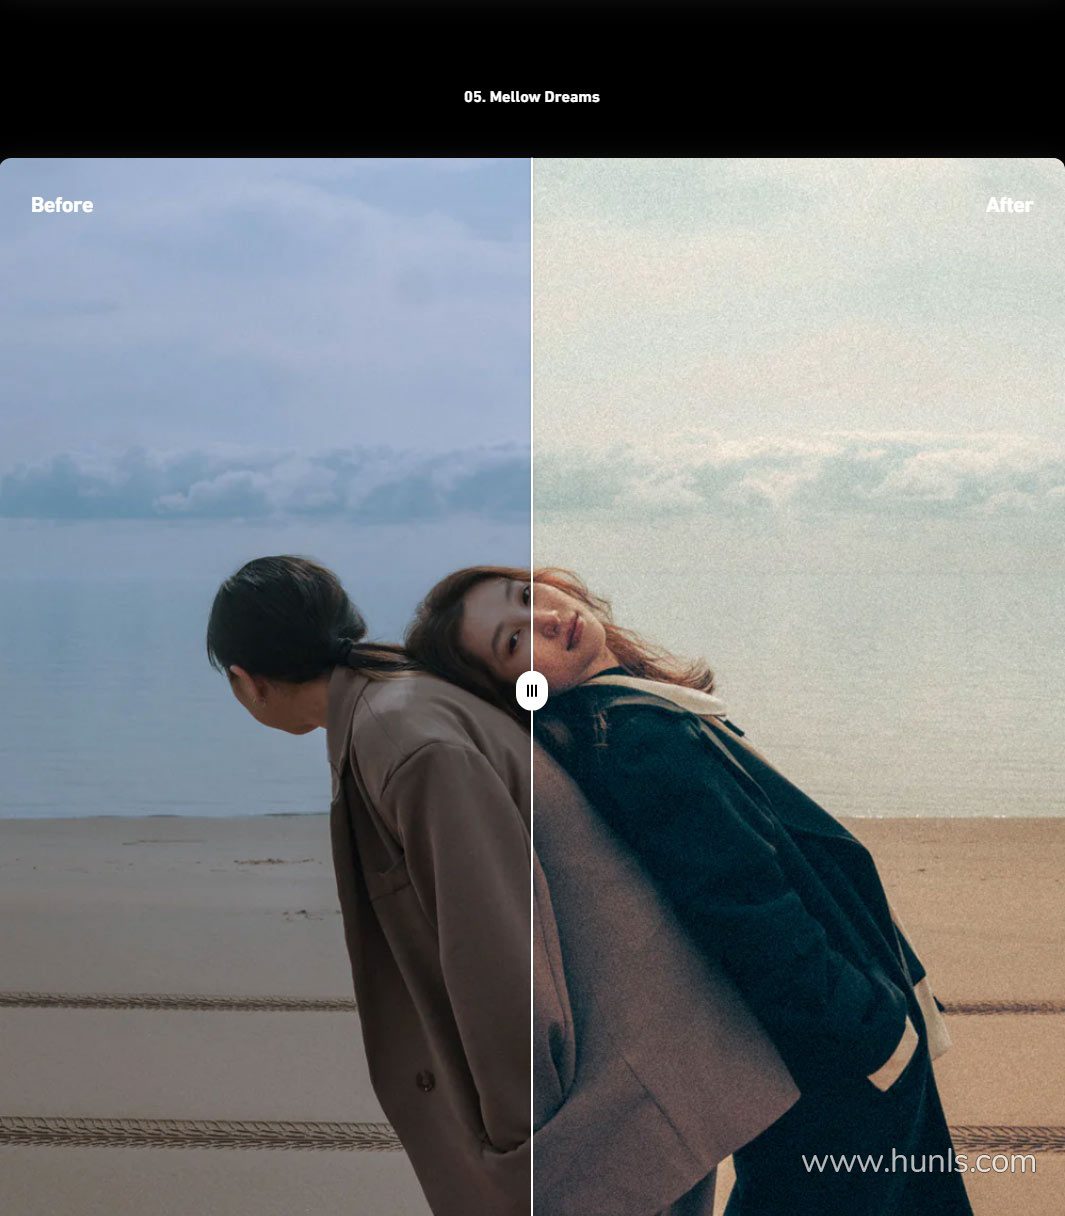Click the "Before" label on the image
This screenshot has height=1216, width=1065.
point(62,205)
